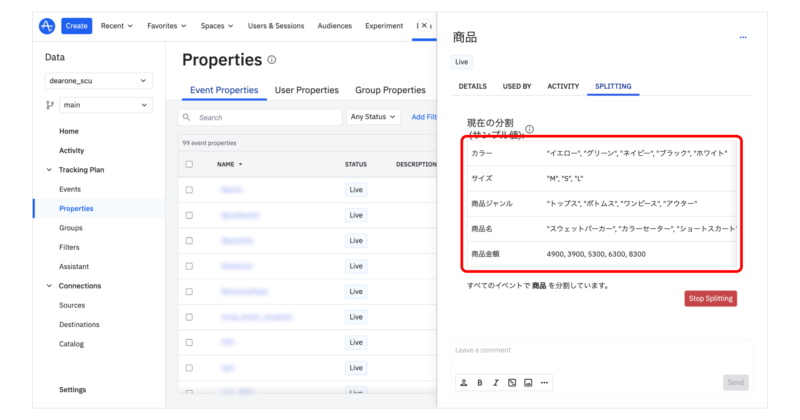Click the red Stop Splitting button

[710, 298]
